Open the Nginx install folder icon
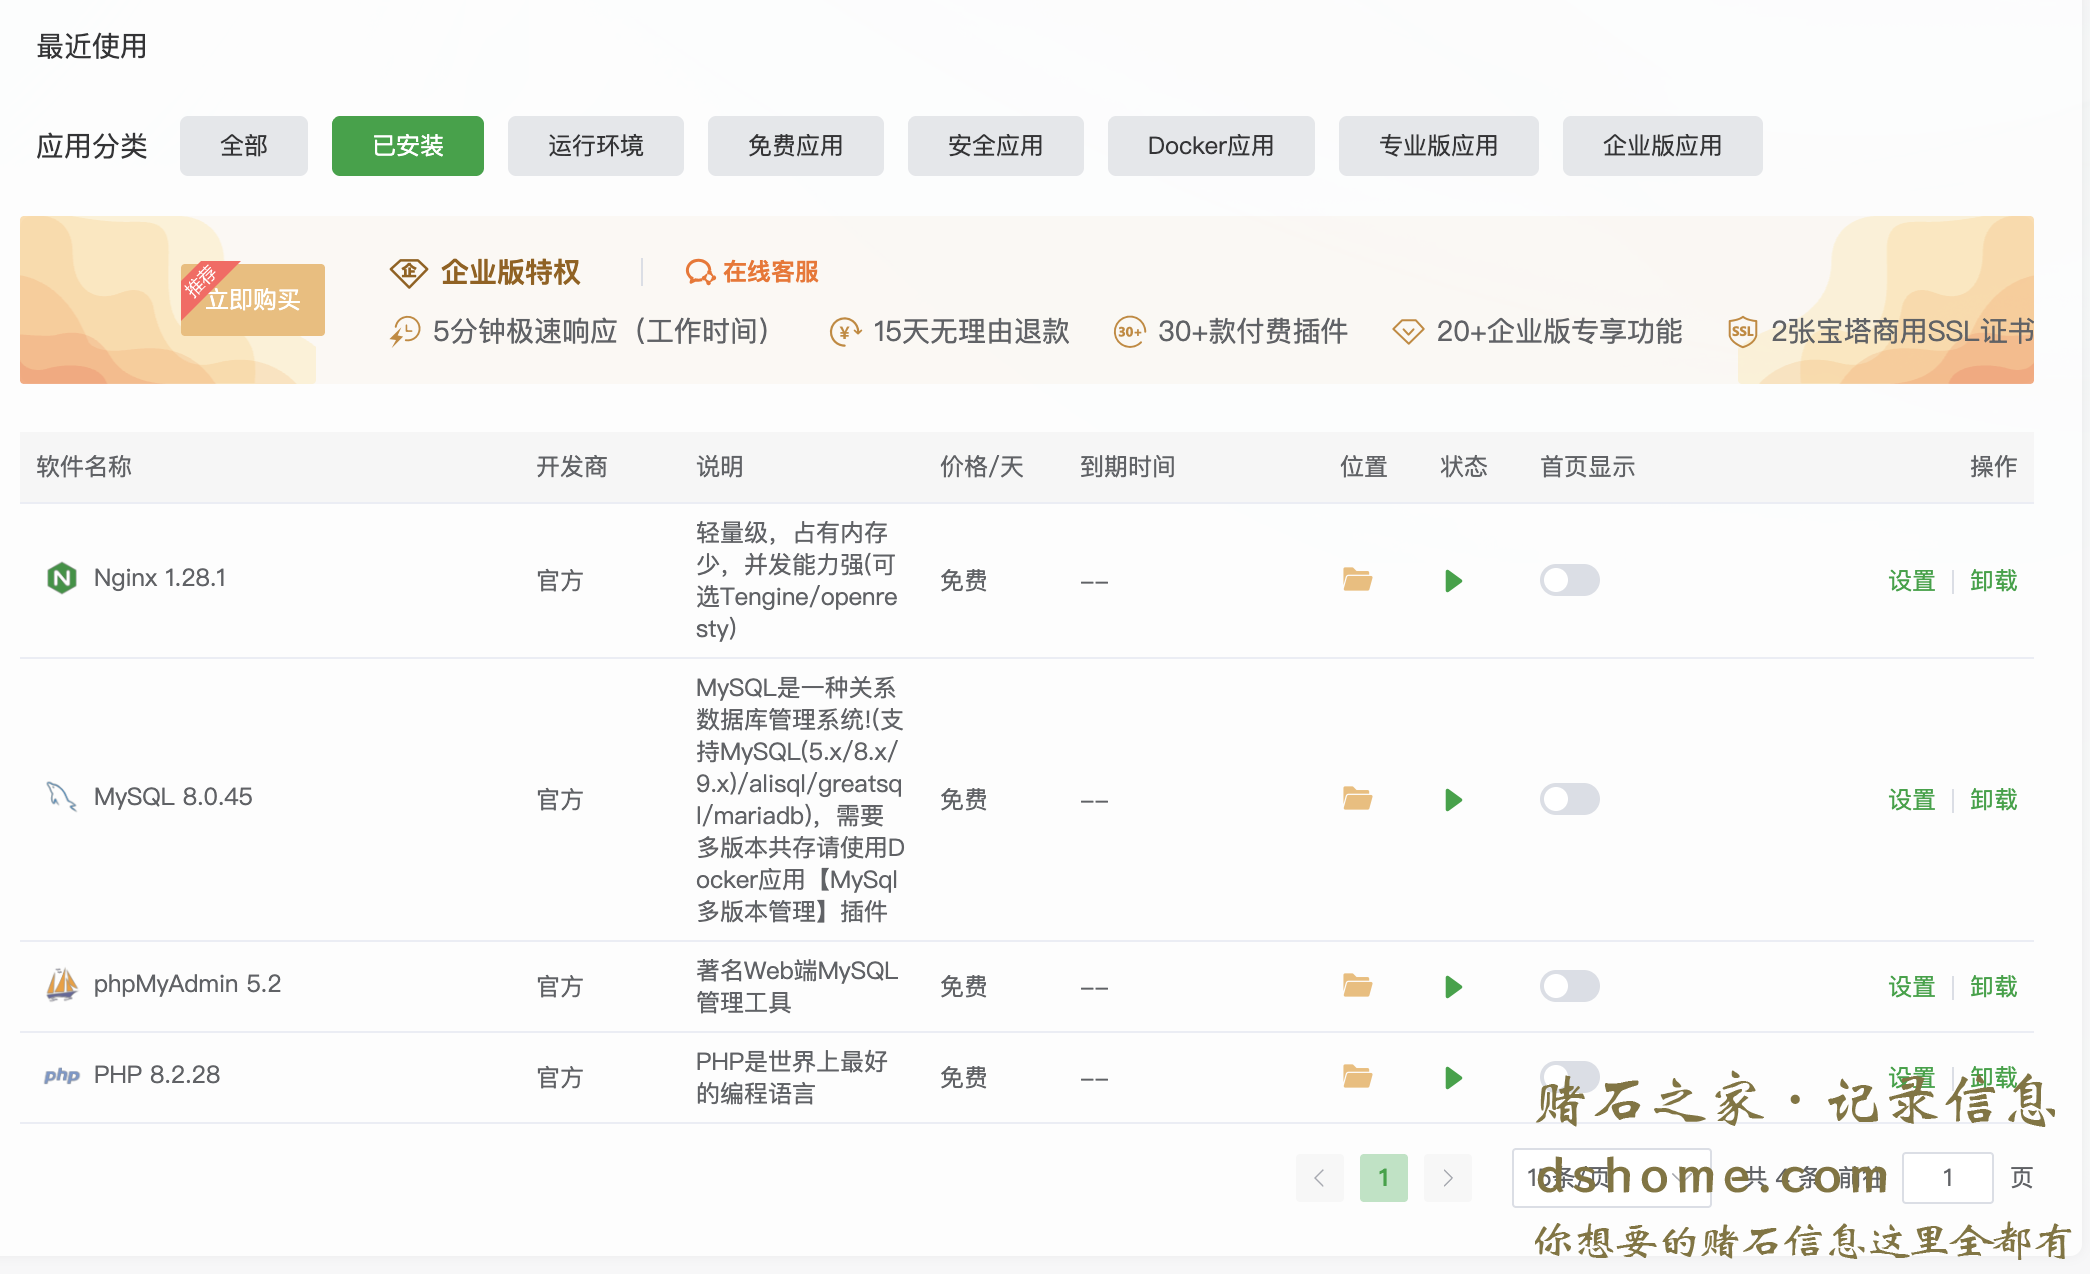 tap(1357, 580)
